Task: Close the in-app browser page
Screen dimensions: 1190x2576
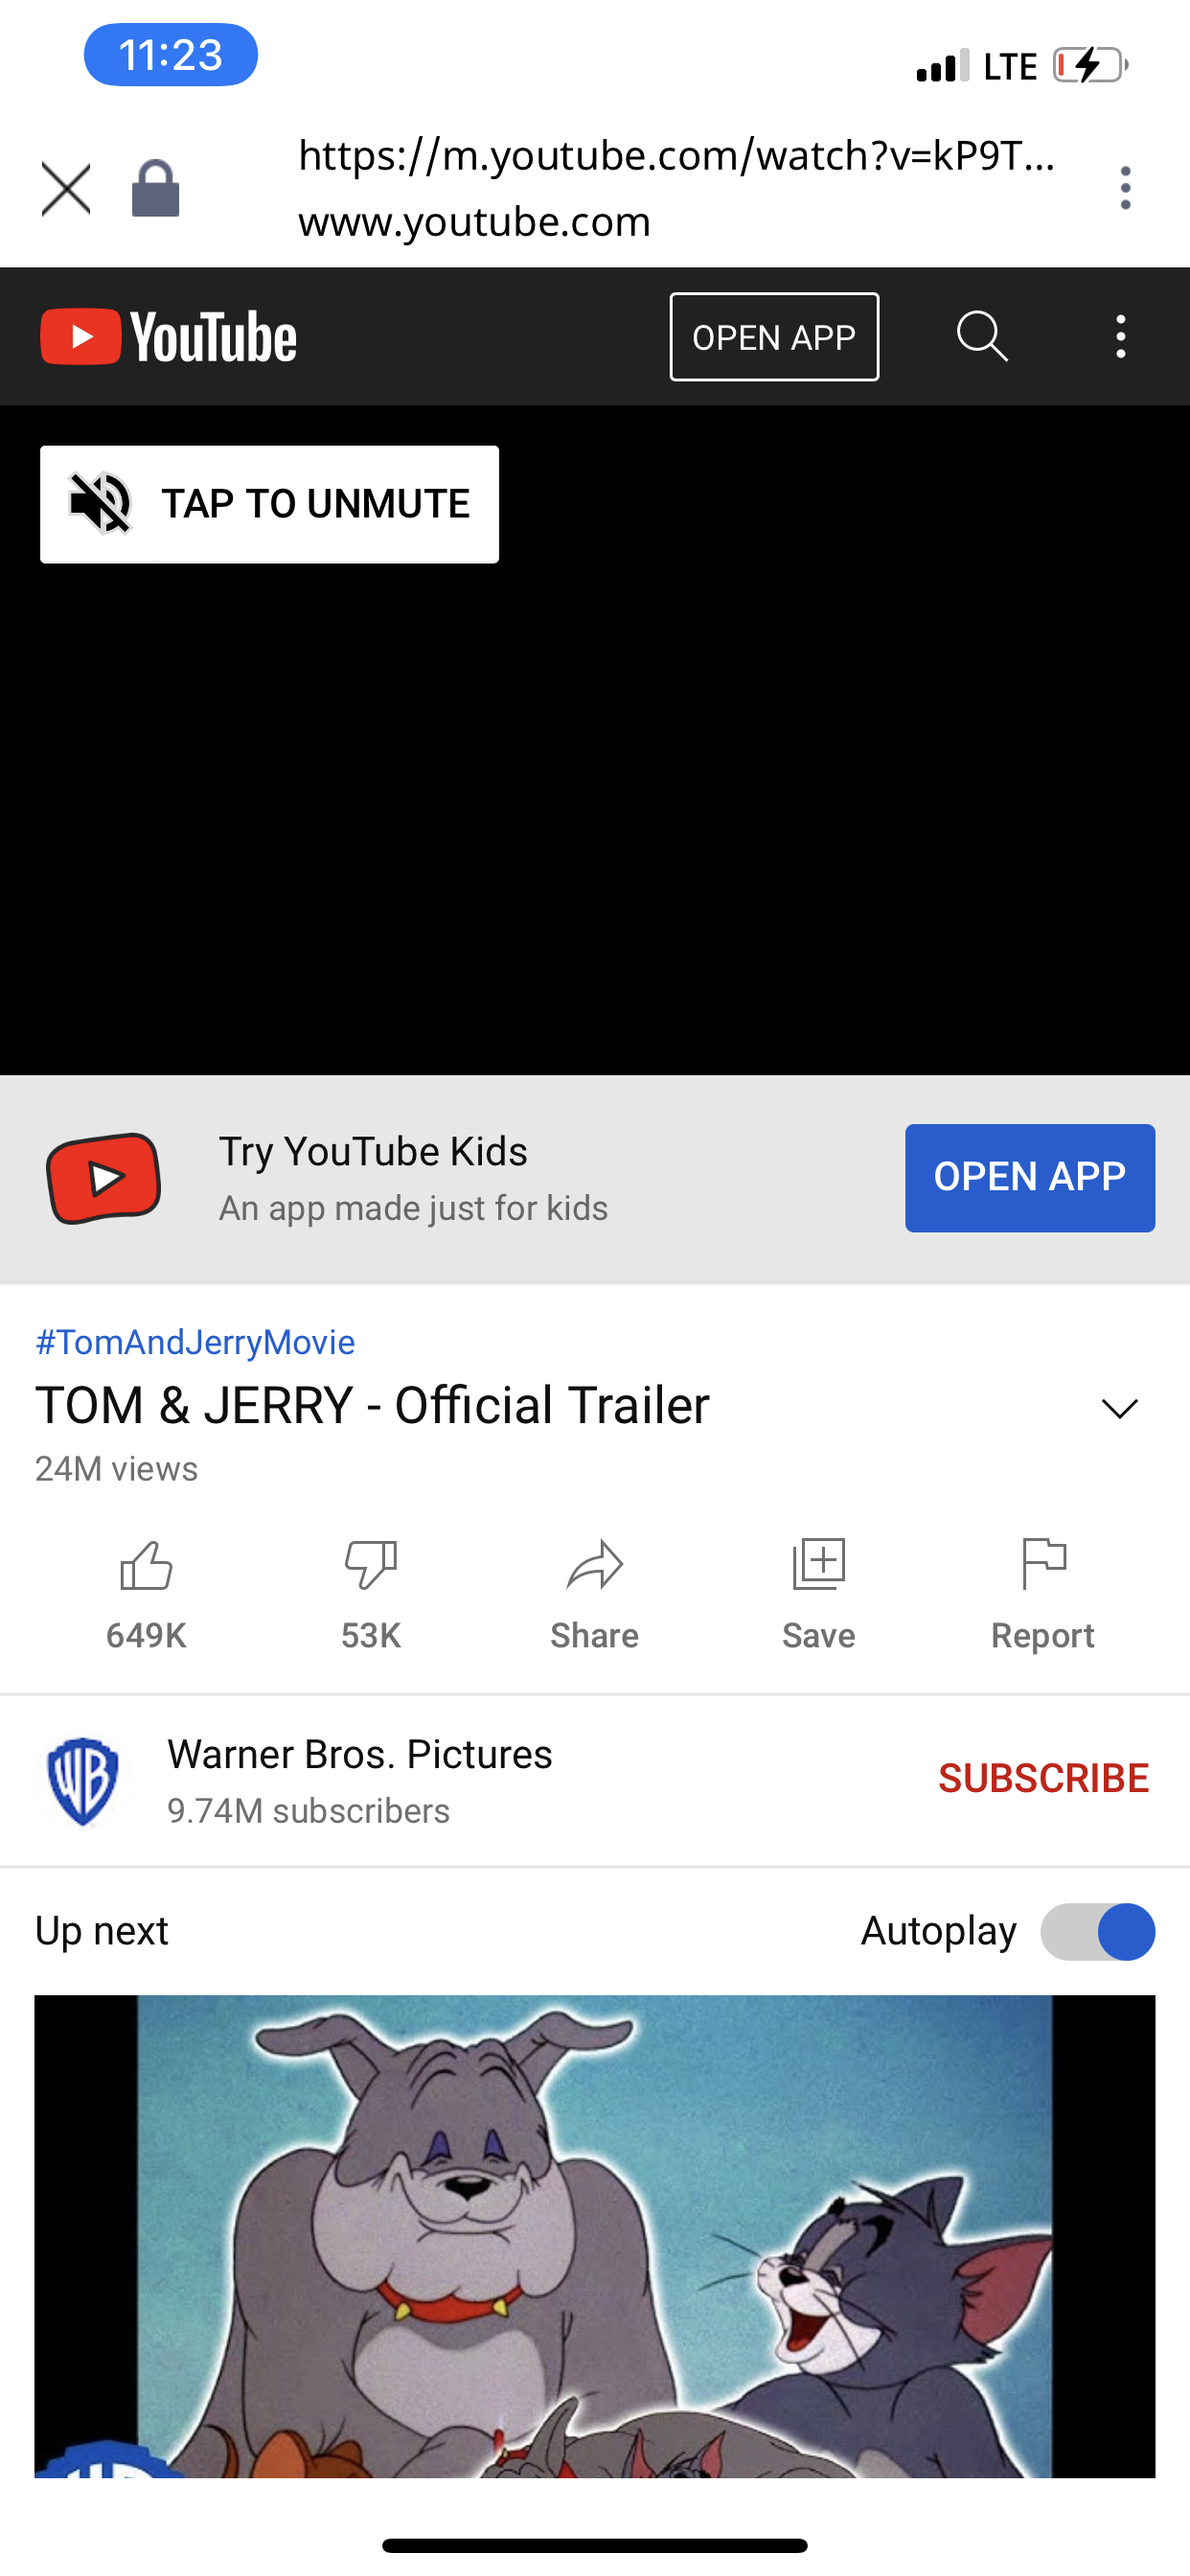Action: pyautogui.click(x=66, y=188)
